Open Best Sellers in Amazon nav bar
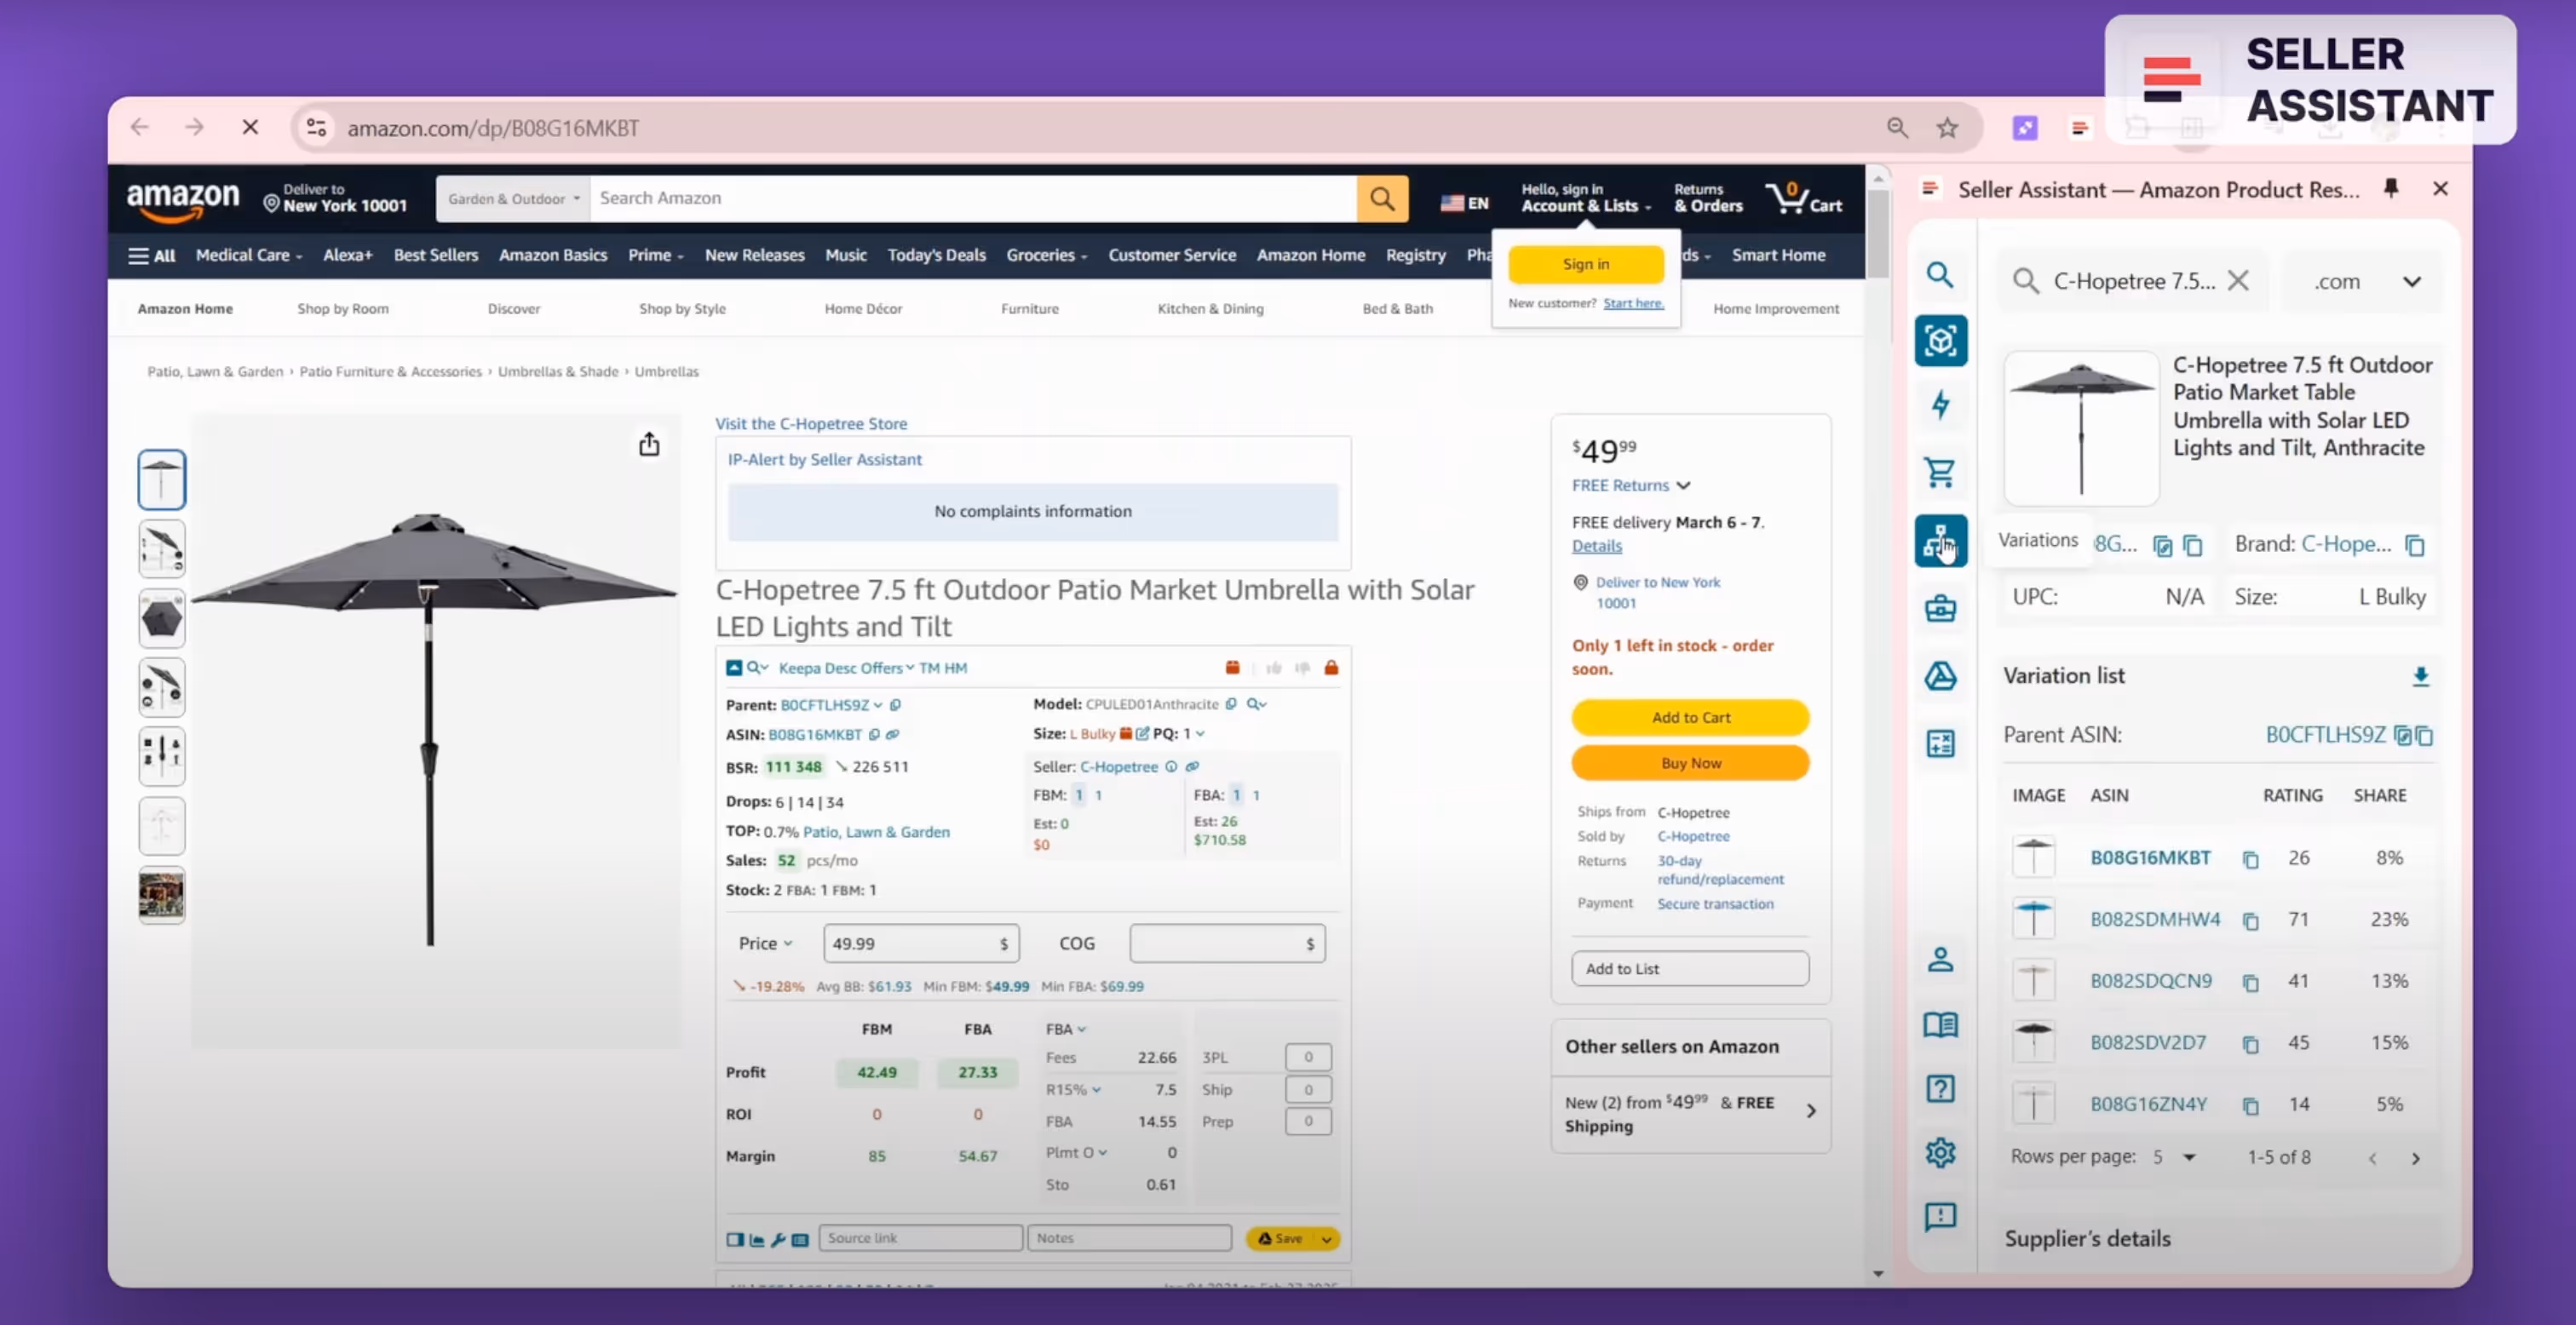 pyautogui.click(x=435, y=255)
